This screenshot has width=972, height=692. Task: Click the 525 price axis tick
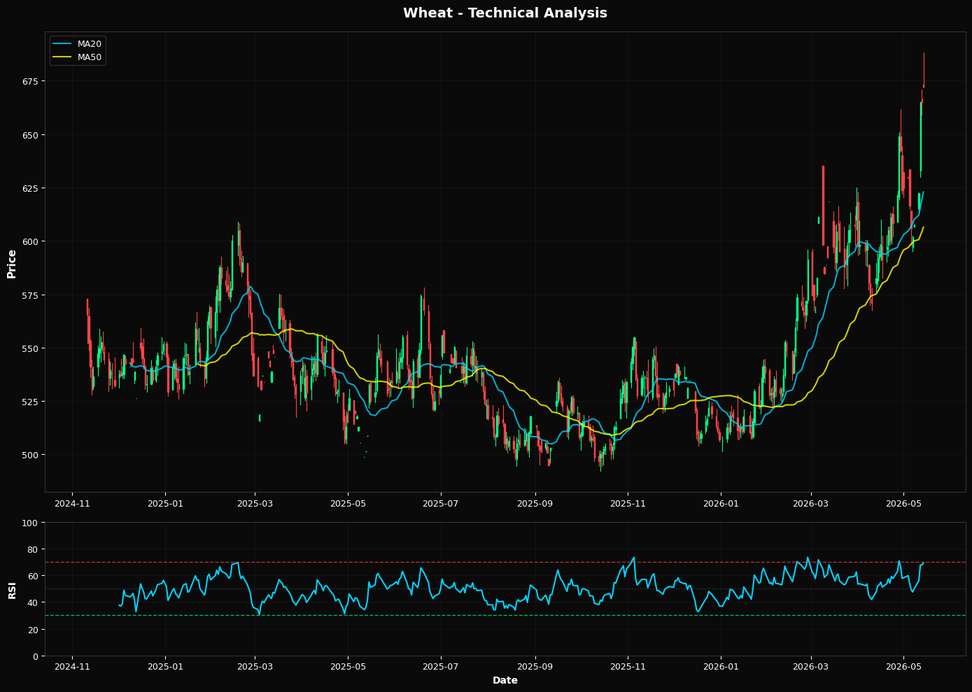coord(32,401)
